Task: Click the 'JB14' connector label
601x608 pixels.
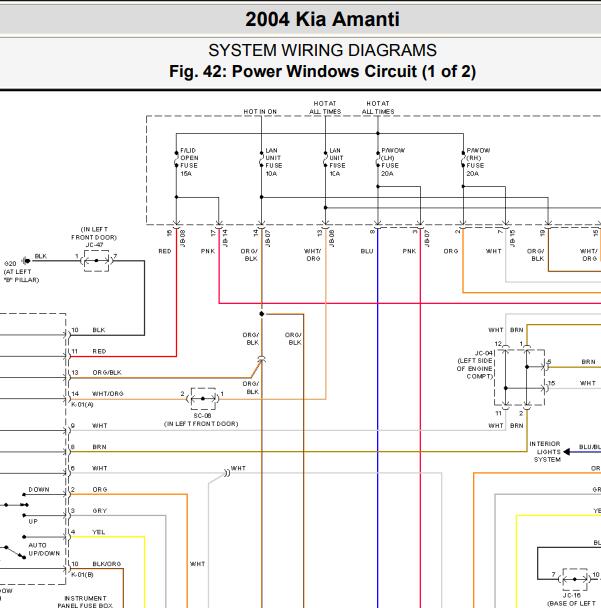Action: pos(225,238)
